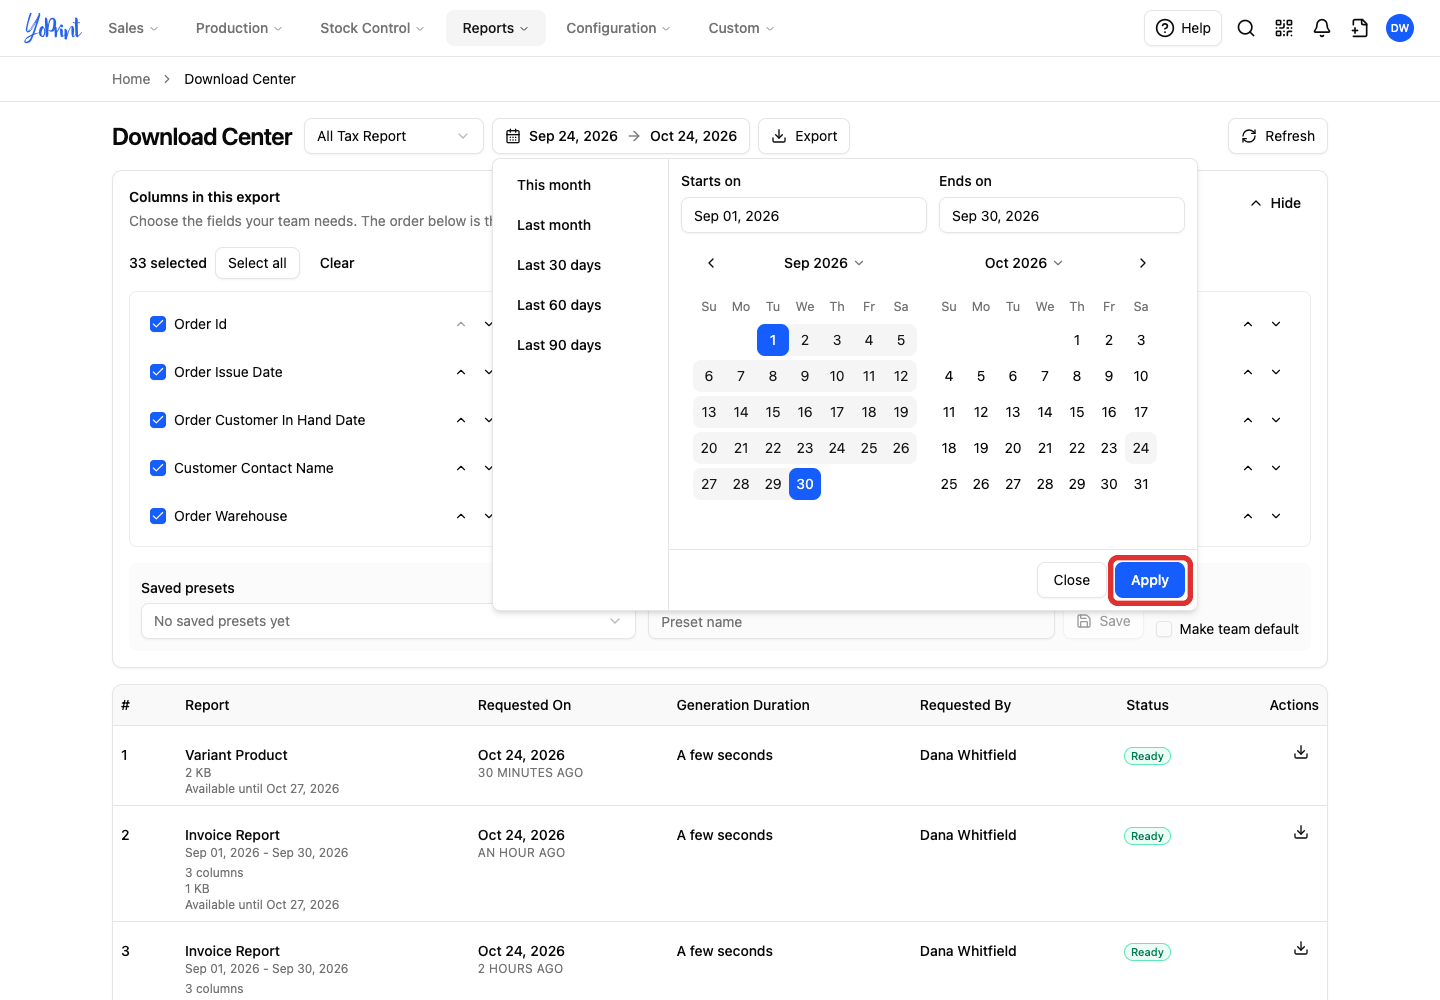
Task: Click the new document icon in header
Action: click(1360, 28)
